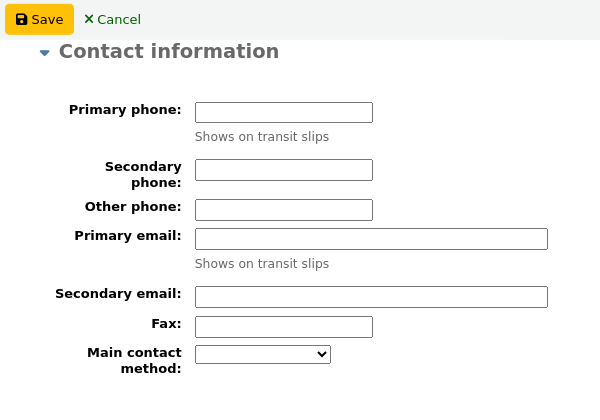Focus the Secondary email text box
The width and height of the screenshot is (600, 420).
371,296
